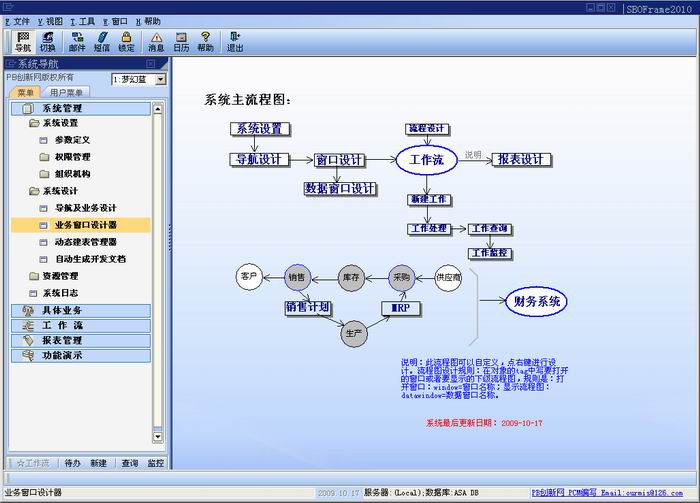The width and height of the screenshot is (700, 503).
Task: Click the 报表管理 section tag icon
Action: click(28, 341)
